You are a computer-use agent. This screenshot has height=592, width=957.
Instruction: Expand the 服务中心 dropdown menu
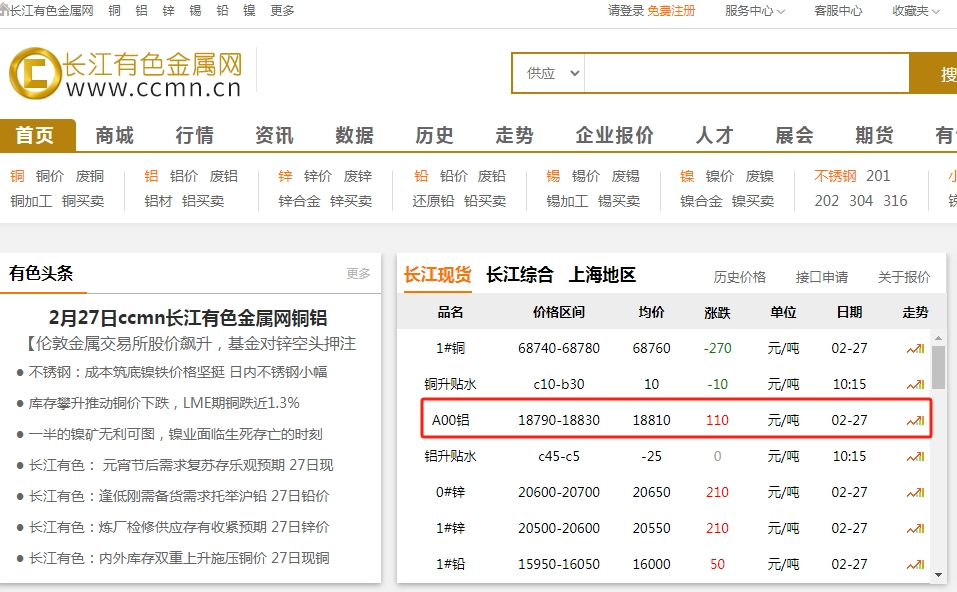point(755,11)
